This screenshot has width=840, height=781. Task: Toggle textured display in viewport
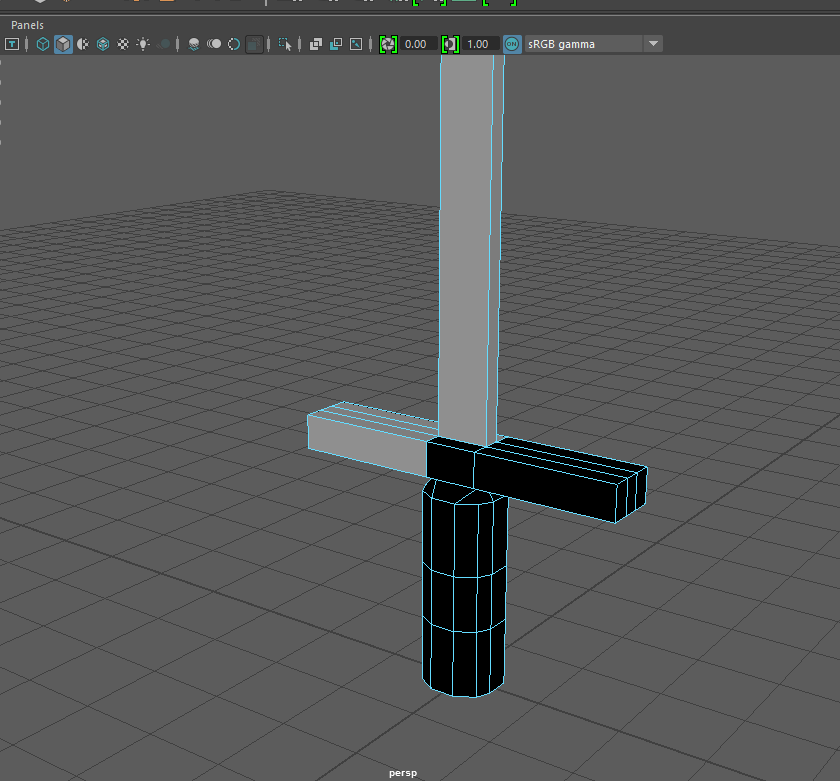(123, 44)
